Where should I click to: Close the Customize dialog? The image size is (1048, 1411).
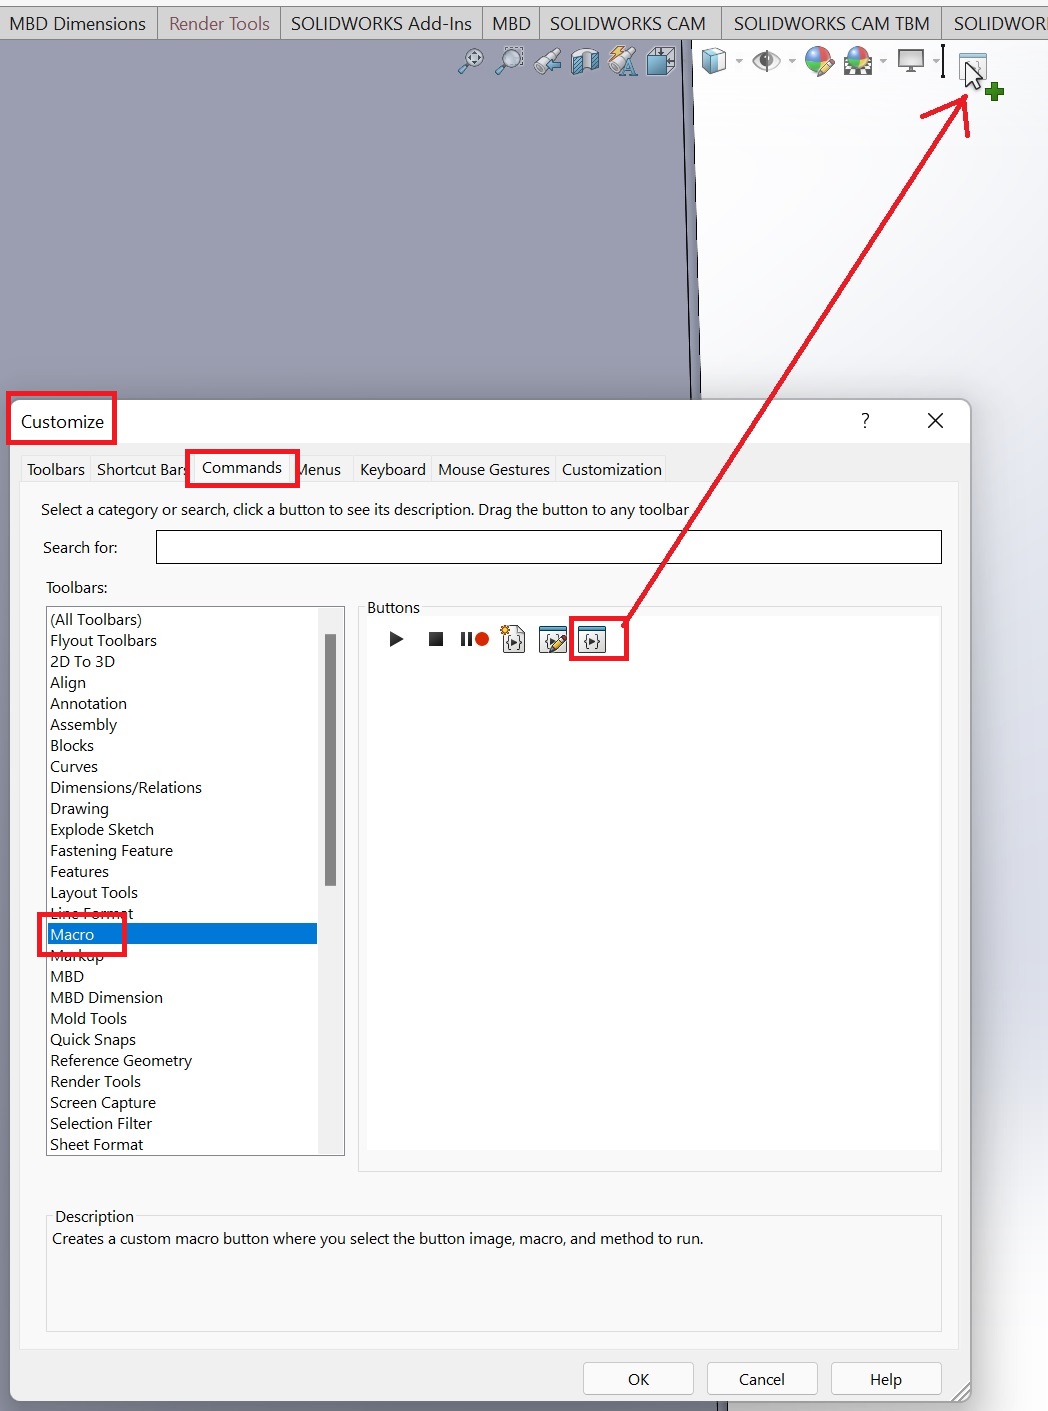click(935, 420)
